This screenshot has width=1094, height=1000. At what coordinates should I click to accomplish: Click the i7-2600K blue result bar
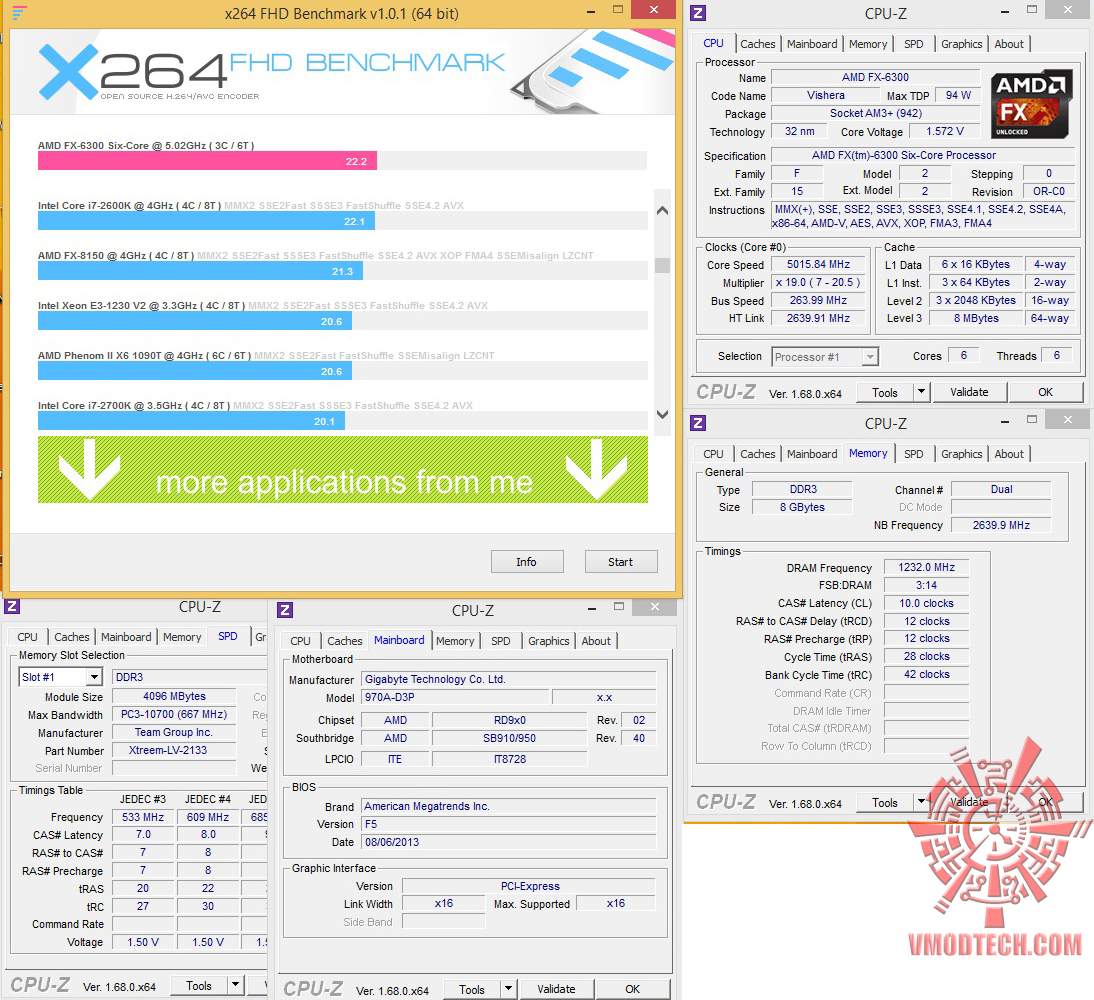tap(206, 221)
